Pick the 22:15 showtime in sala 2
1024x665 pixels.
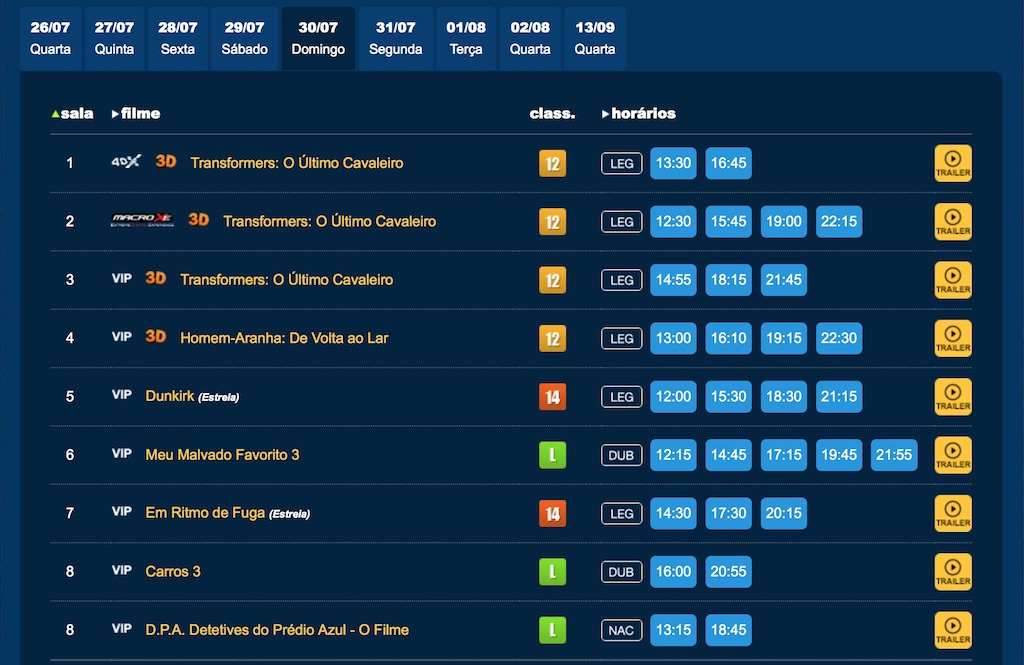click(838, 221)
